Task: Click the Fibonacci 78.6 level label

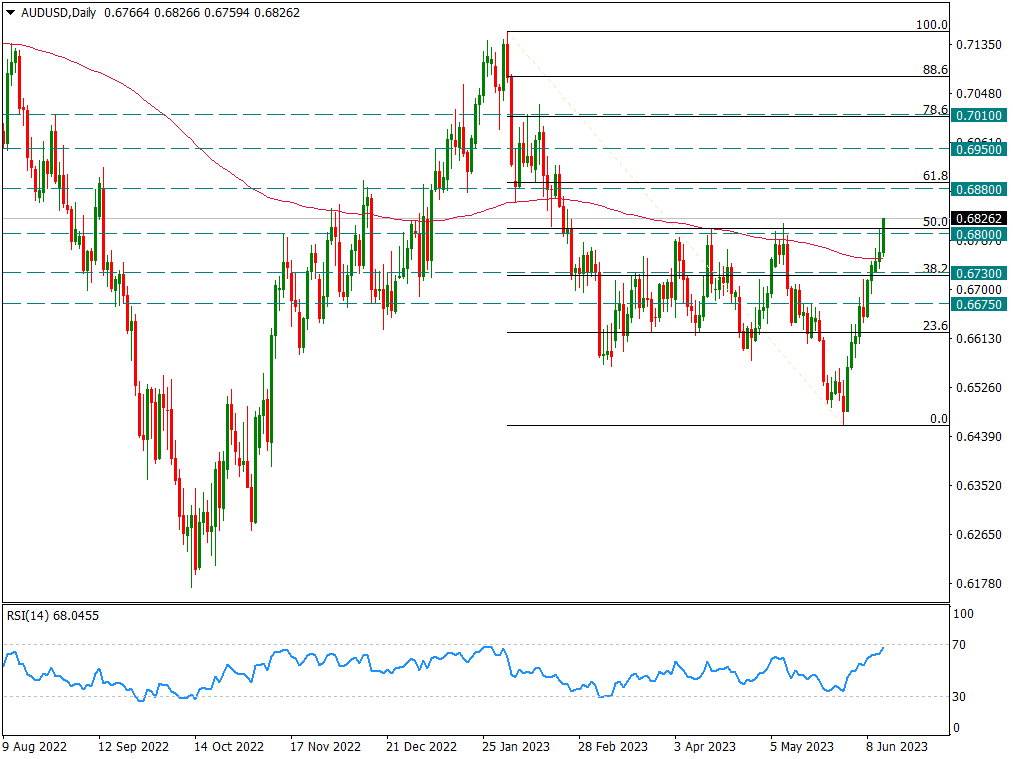Action: 935,110
